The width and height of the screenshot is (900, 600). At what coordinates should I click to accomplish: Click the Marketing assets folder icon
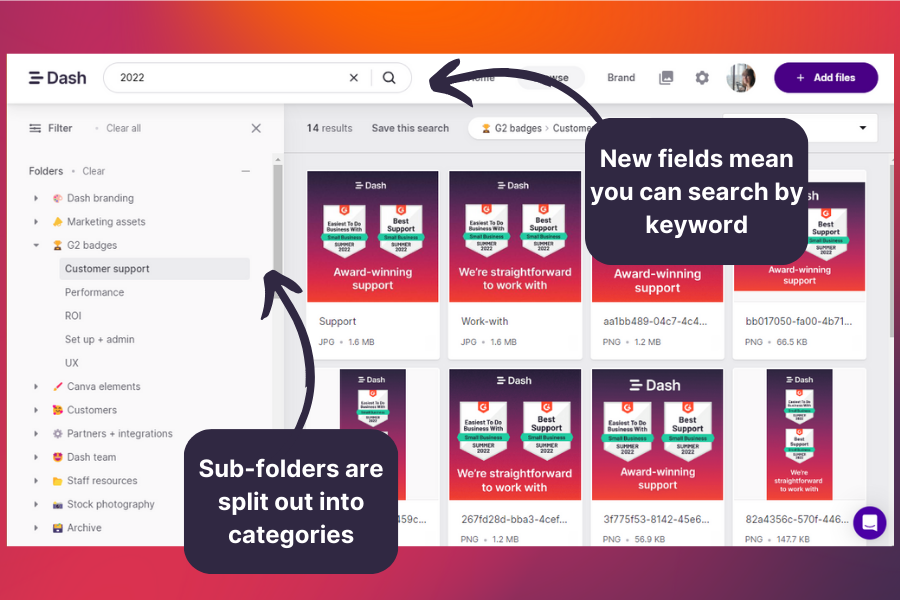click(57, 222)
